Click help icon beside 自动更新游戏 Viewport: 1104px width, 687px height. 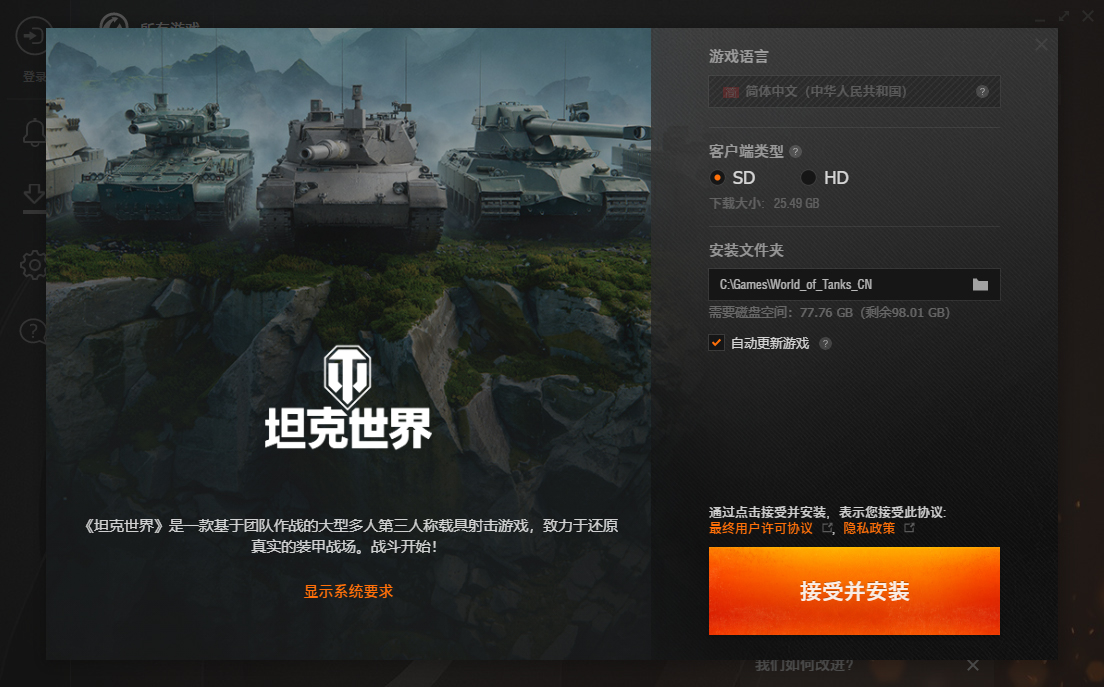tap(825, 344)
